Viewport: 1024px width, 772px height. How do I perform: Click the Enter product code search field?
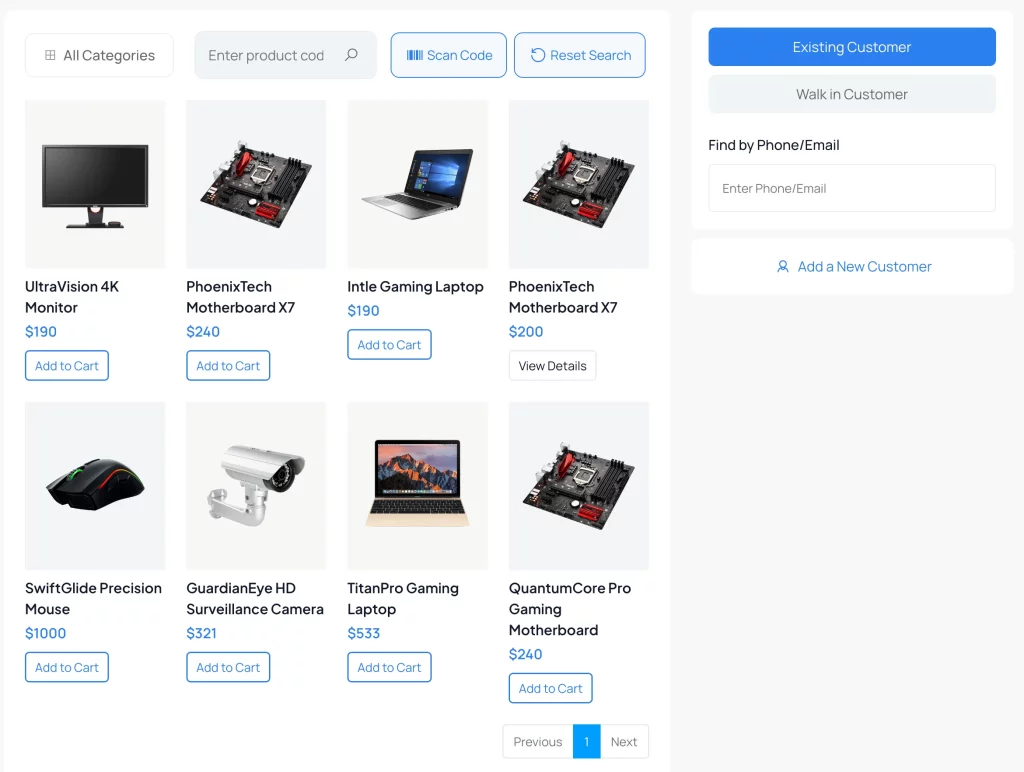pyautogui.click(x=285, y=55)
